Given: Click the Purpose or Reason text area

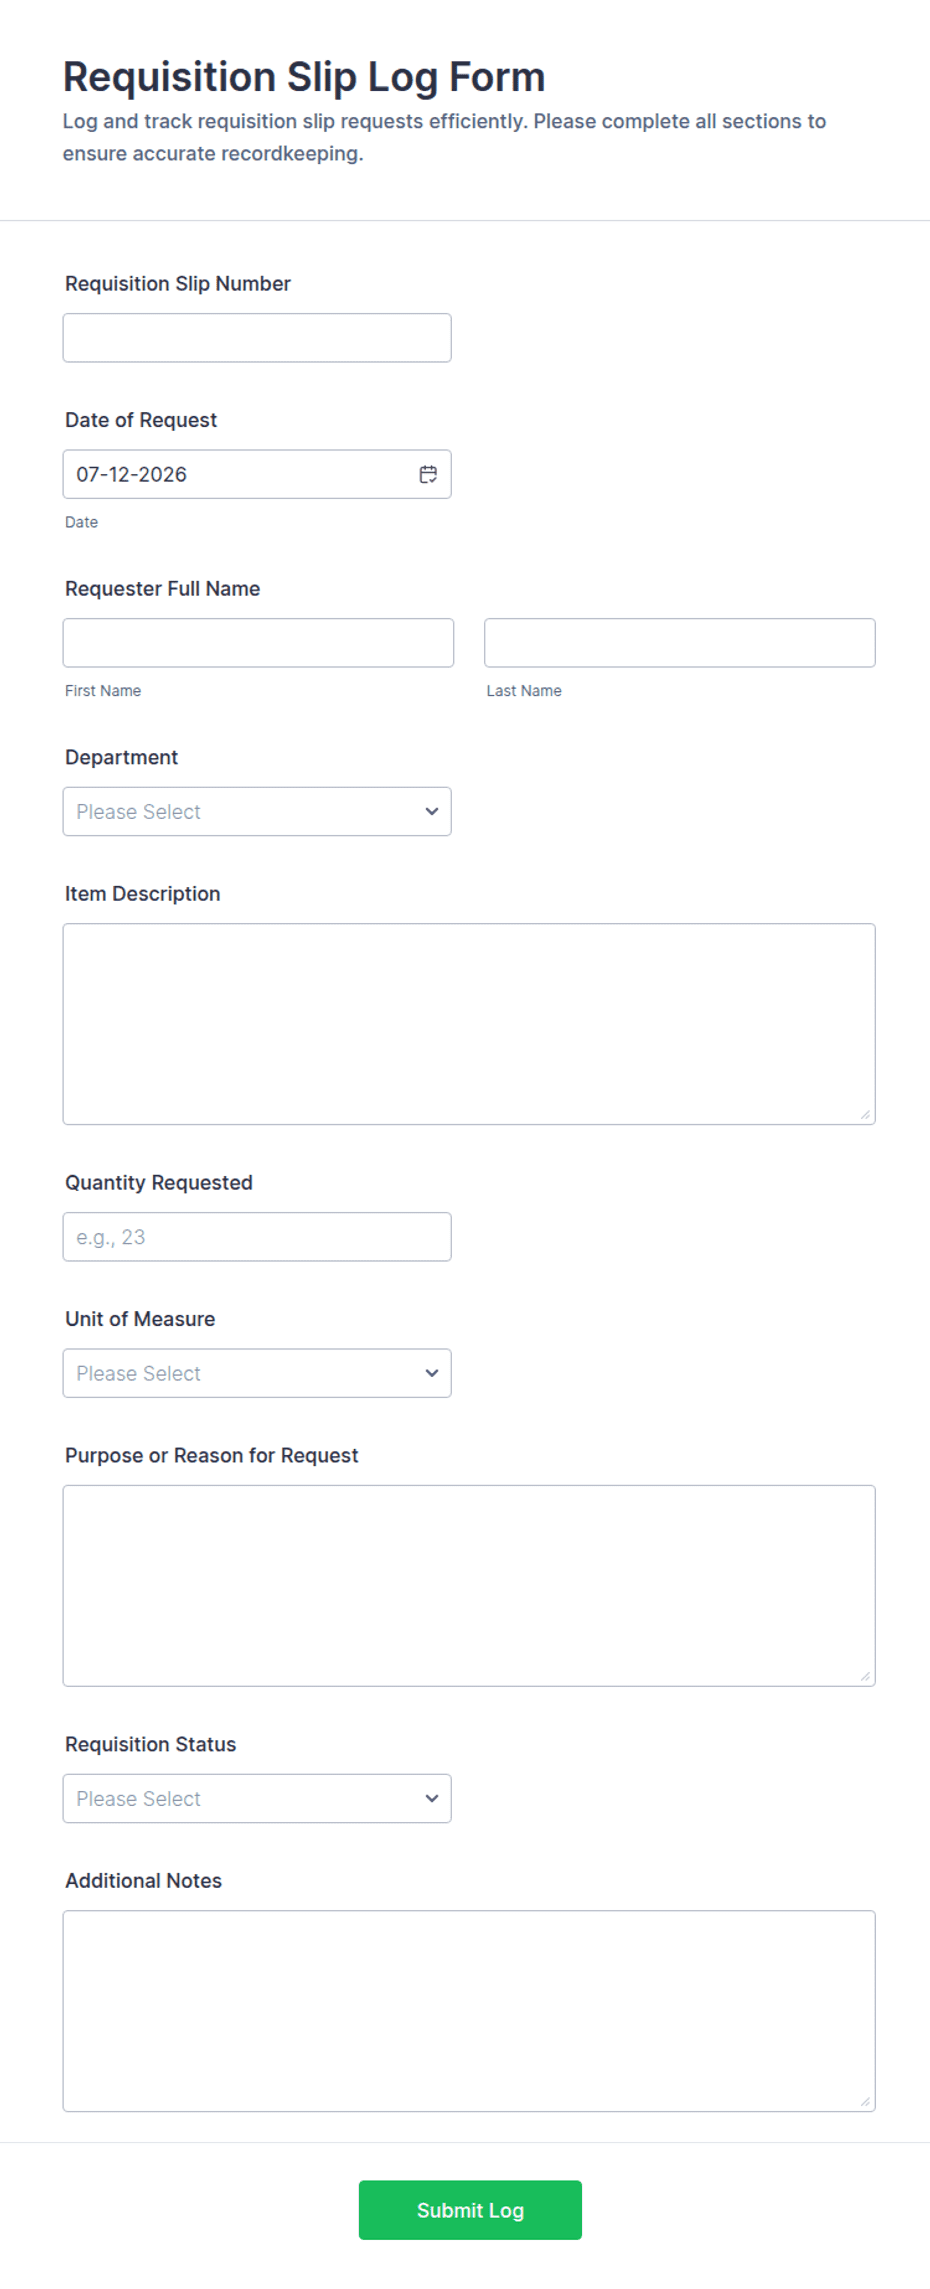Looking at the screenshot, I should [469, 1586].
